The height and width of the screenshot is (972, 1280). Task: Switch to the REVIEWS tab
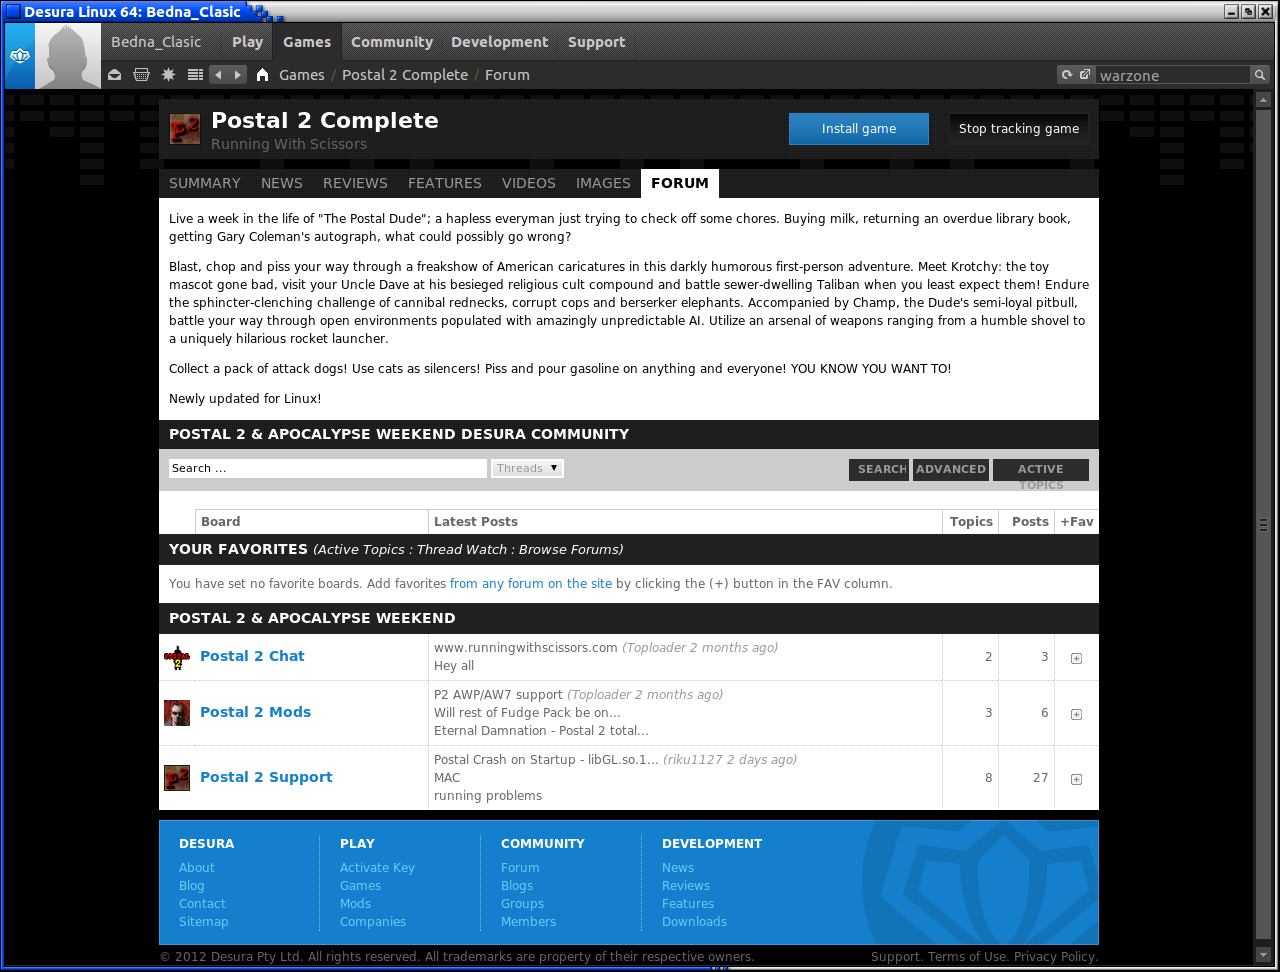[x=355, y=183]
